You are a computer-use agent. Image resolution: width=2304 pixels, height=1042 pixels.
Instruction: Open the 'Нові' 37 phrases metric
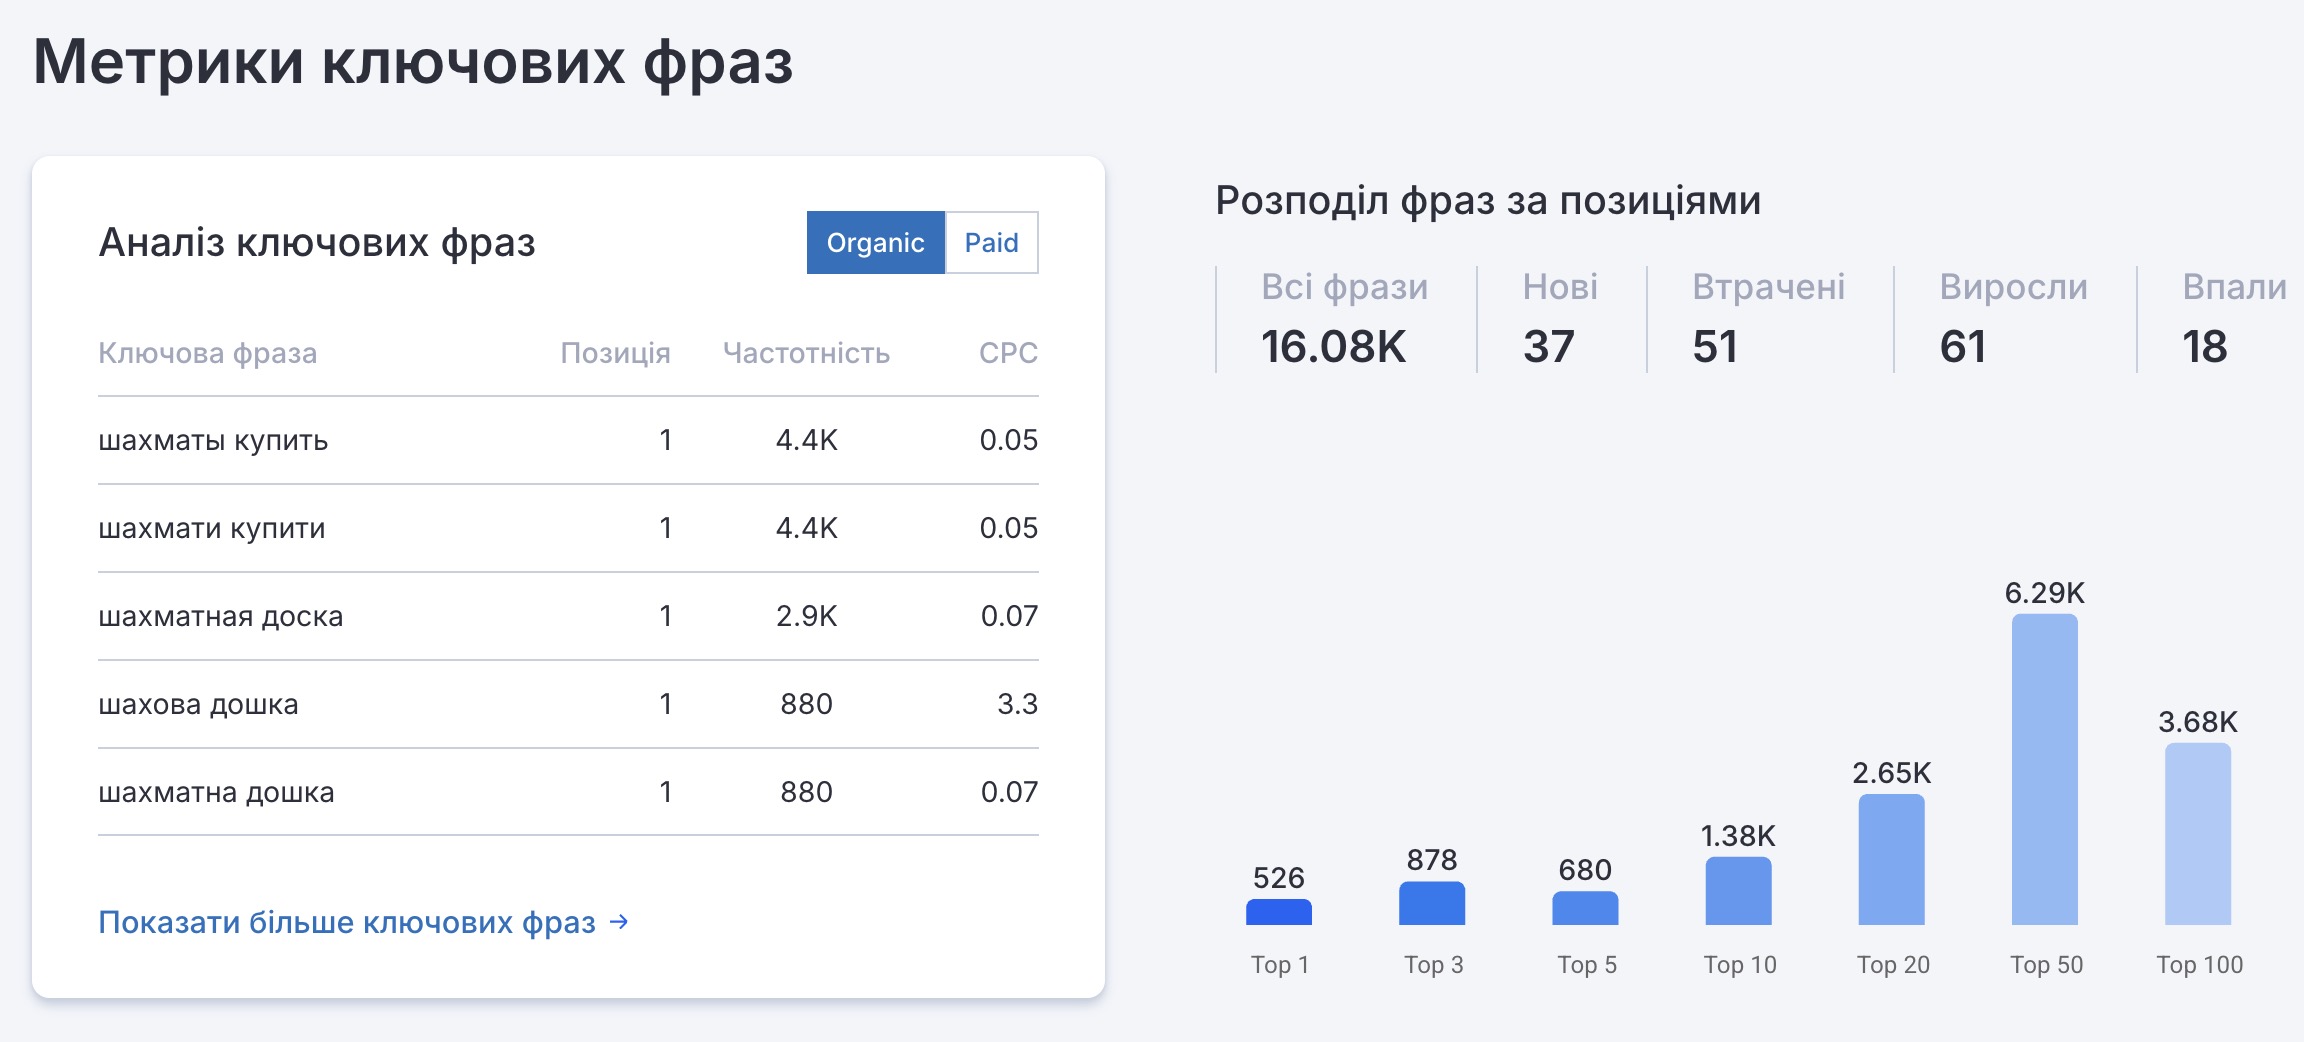[1559, 320]
